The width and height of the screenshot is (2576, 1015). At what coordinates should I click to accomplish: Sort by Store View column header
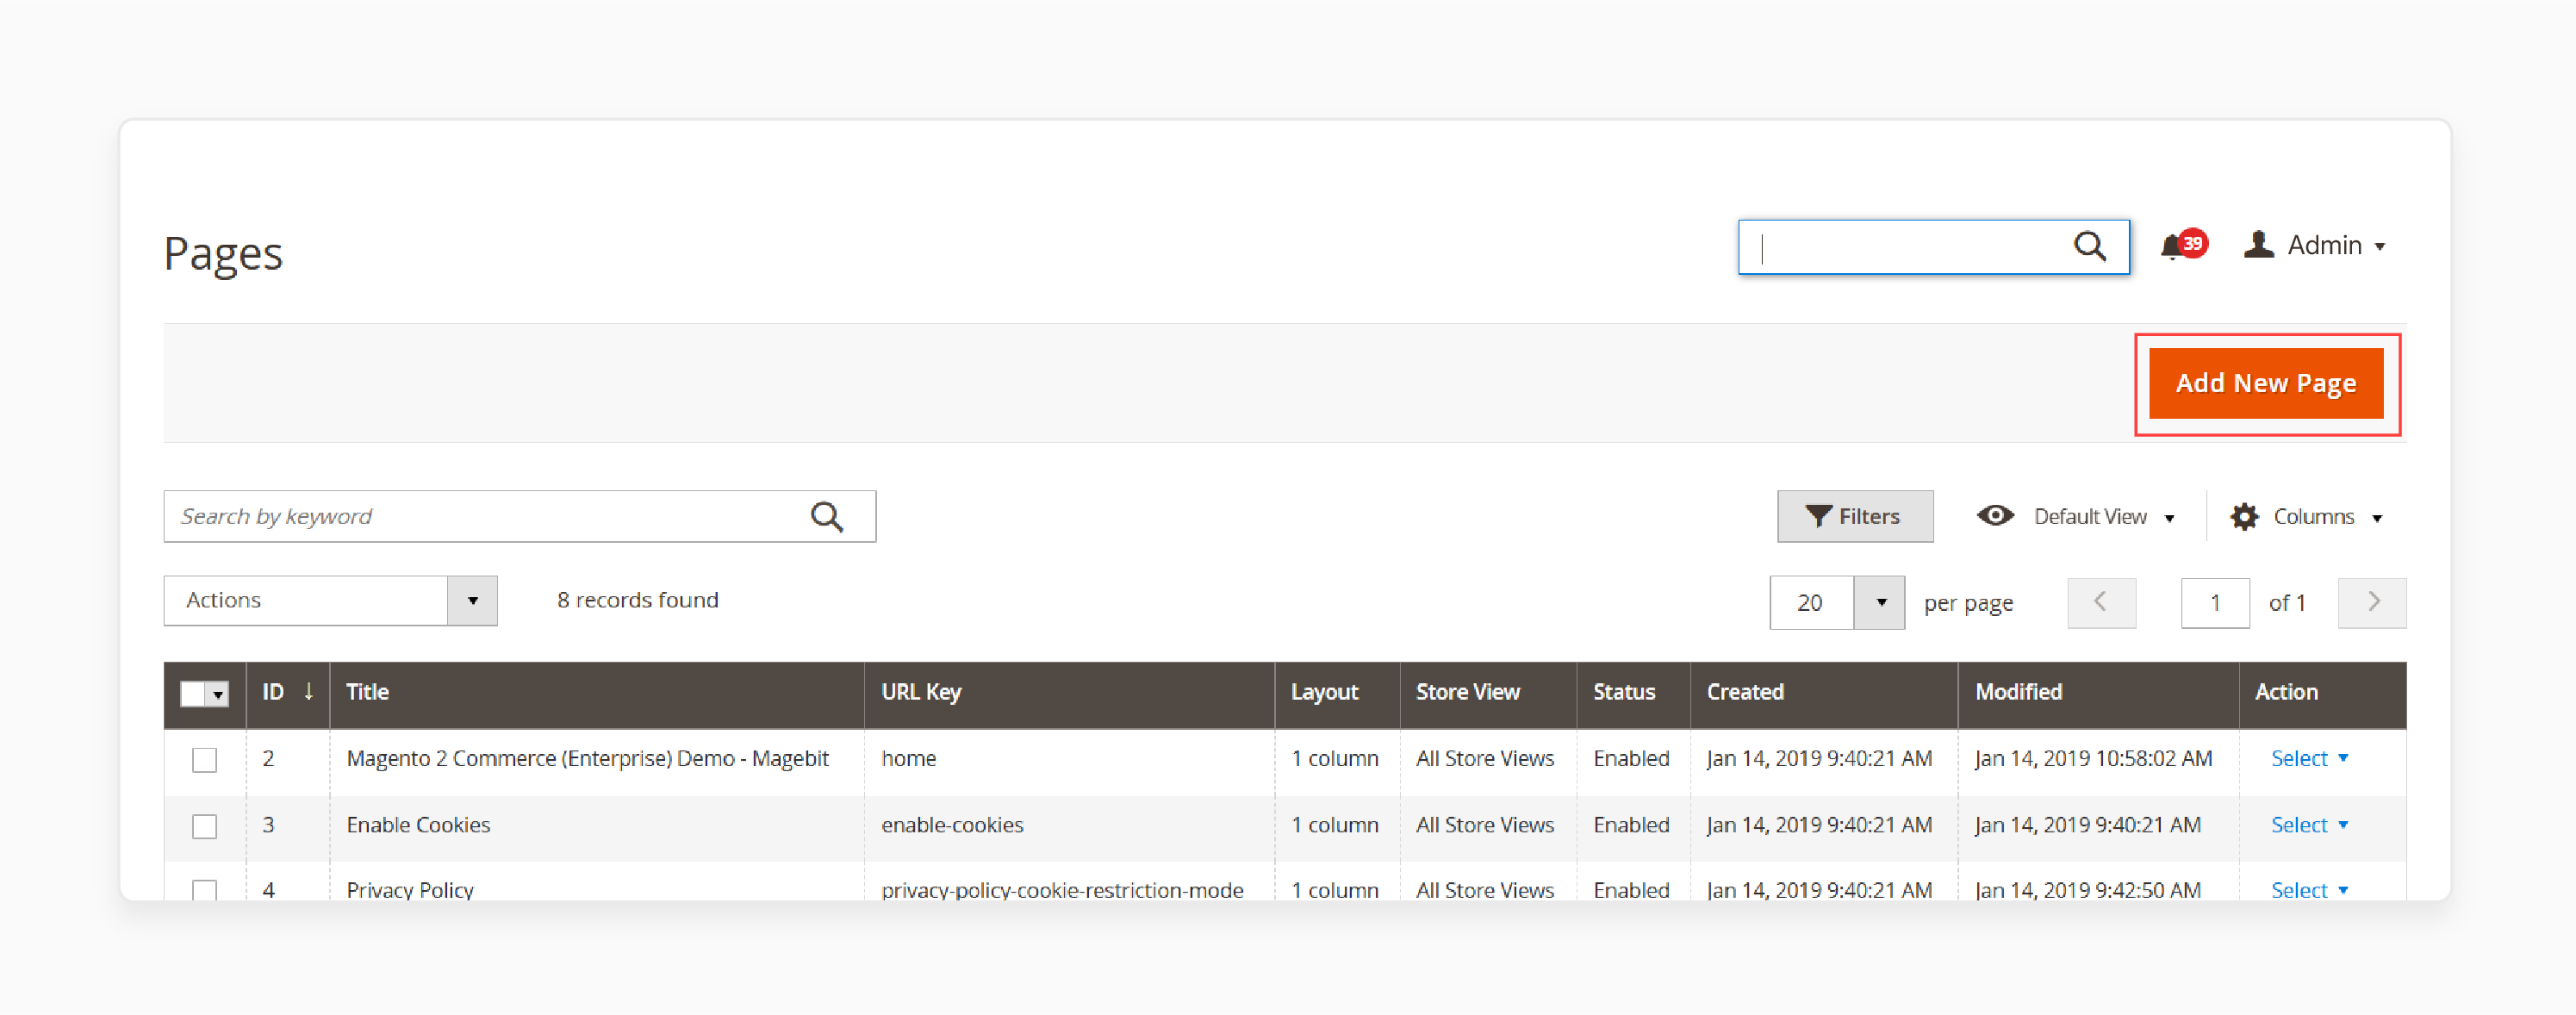[1467, 692]
